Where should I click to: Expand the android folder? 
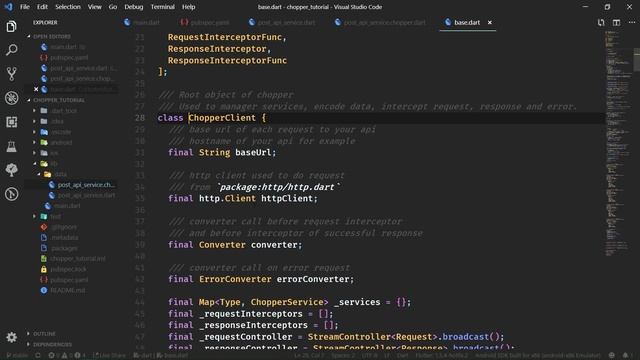point(61,142)
